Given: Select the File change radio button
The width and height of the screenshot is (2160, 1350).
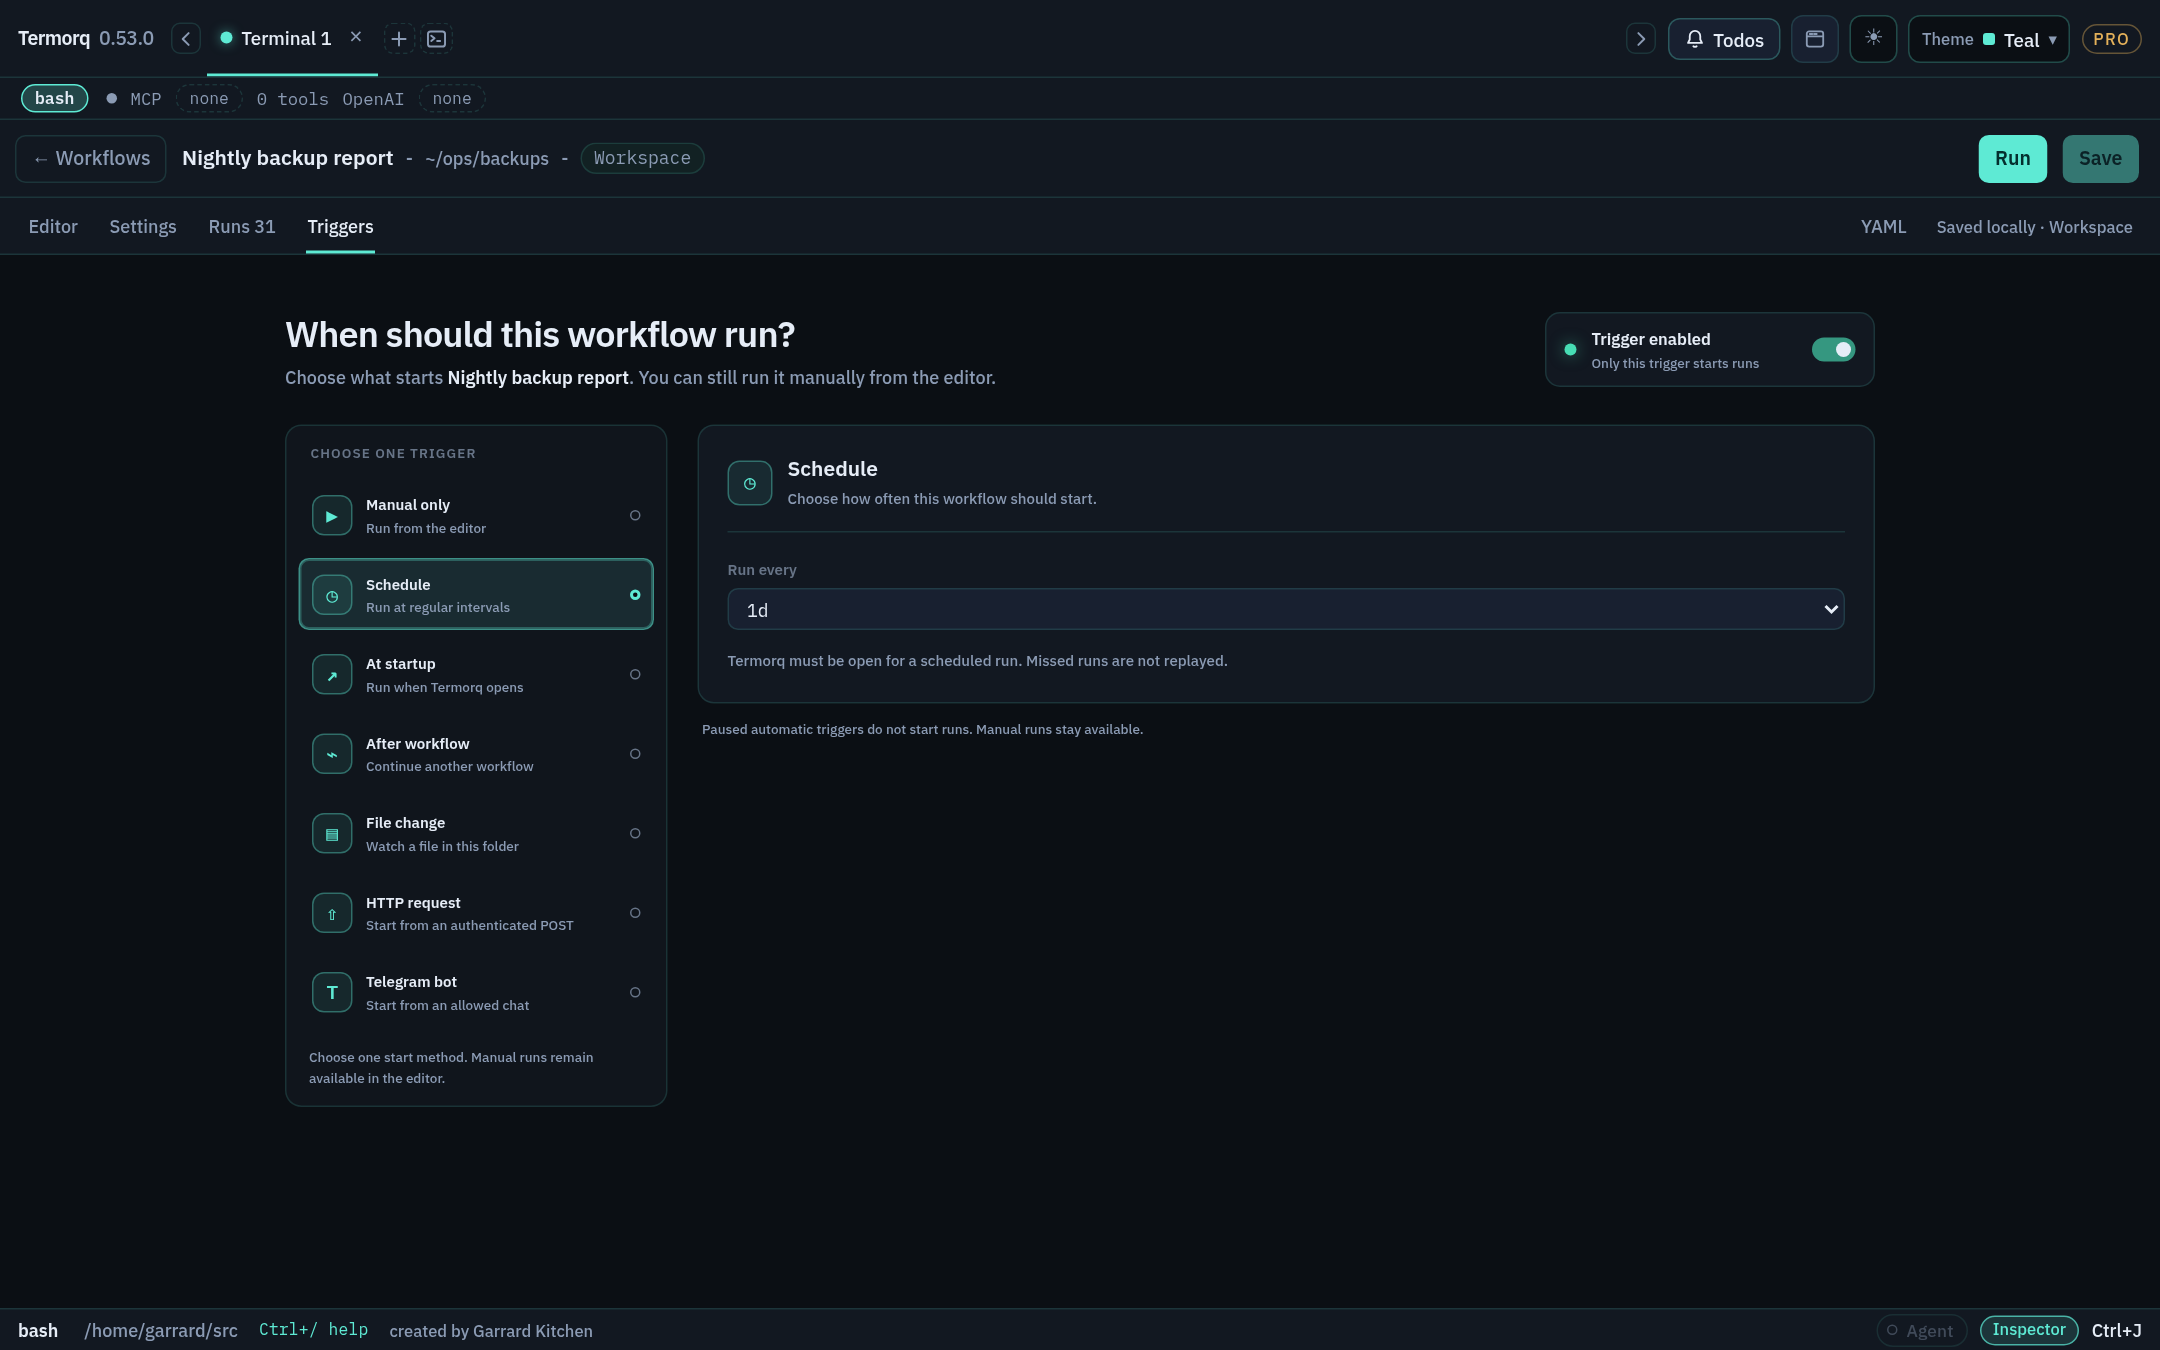Looking at the screenshot, I should 635,834.
